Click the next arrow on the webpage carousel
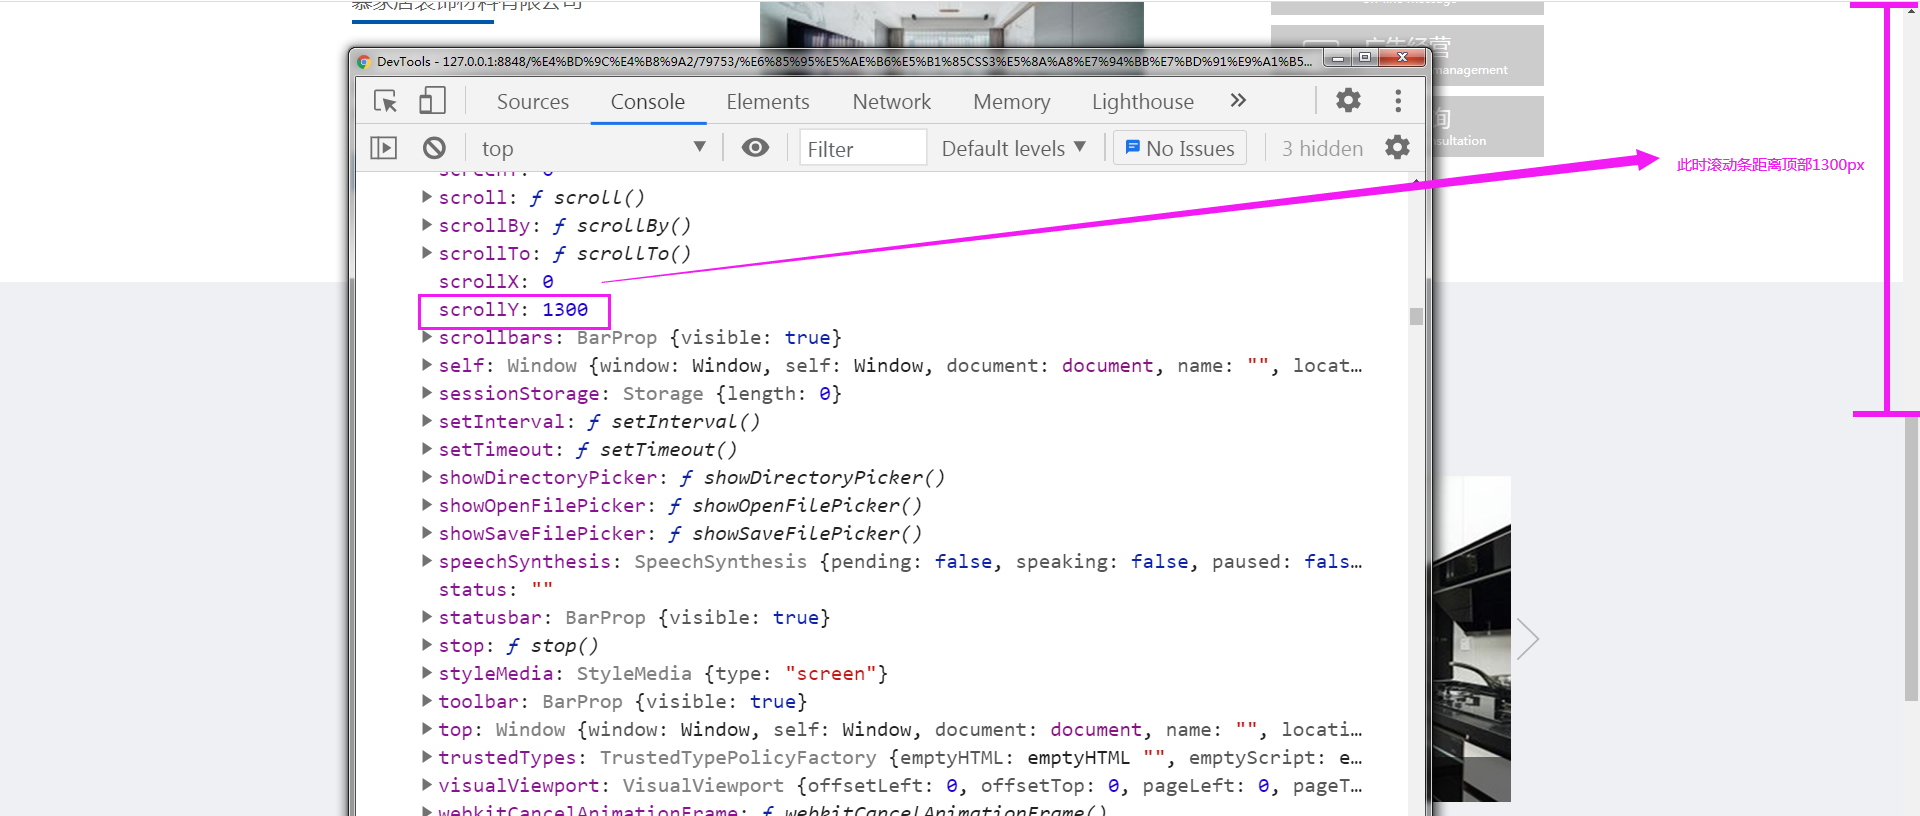Viewport: 1920px width, 816px height. 1526,638
